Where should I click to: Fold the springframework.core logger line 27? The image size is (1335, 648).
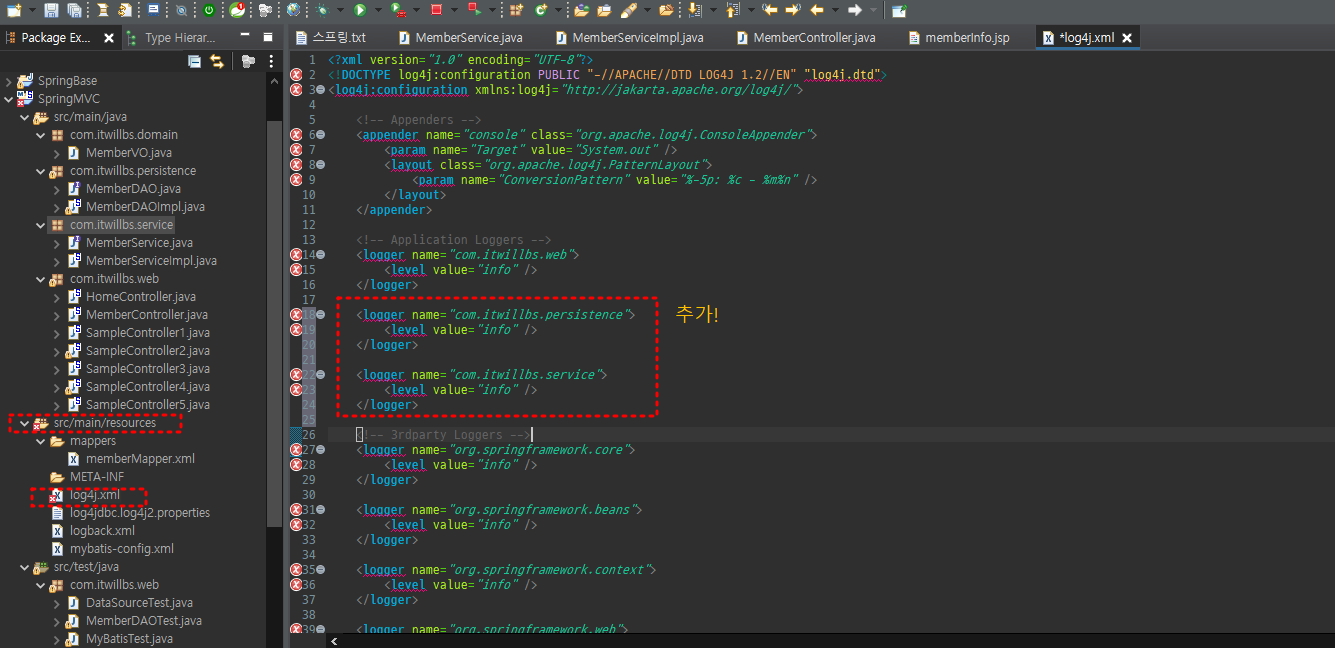coord(322,450)
